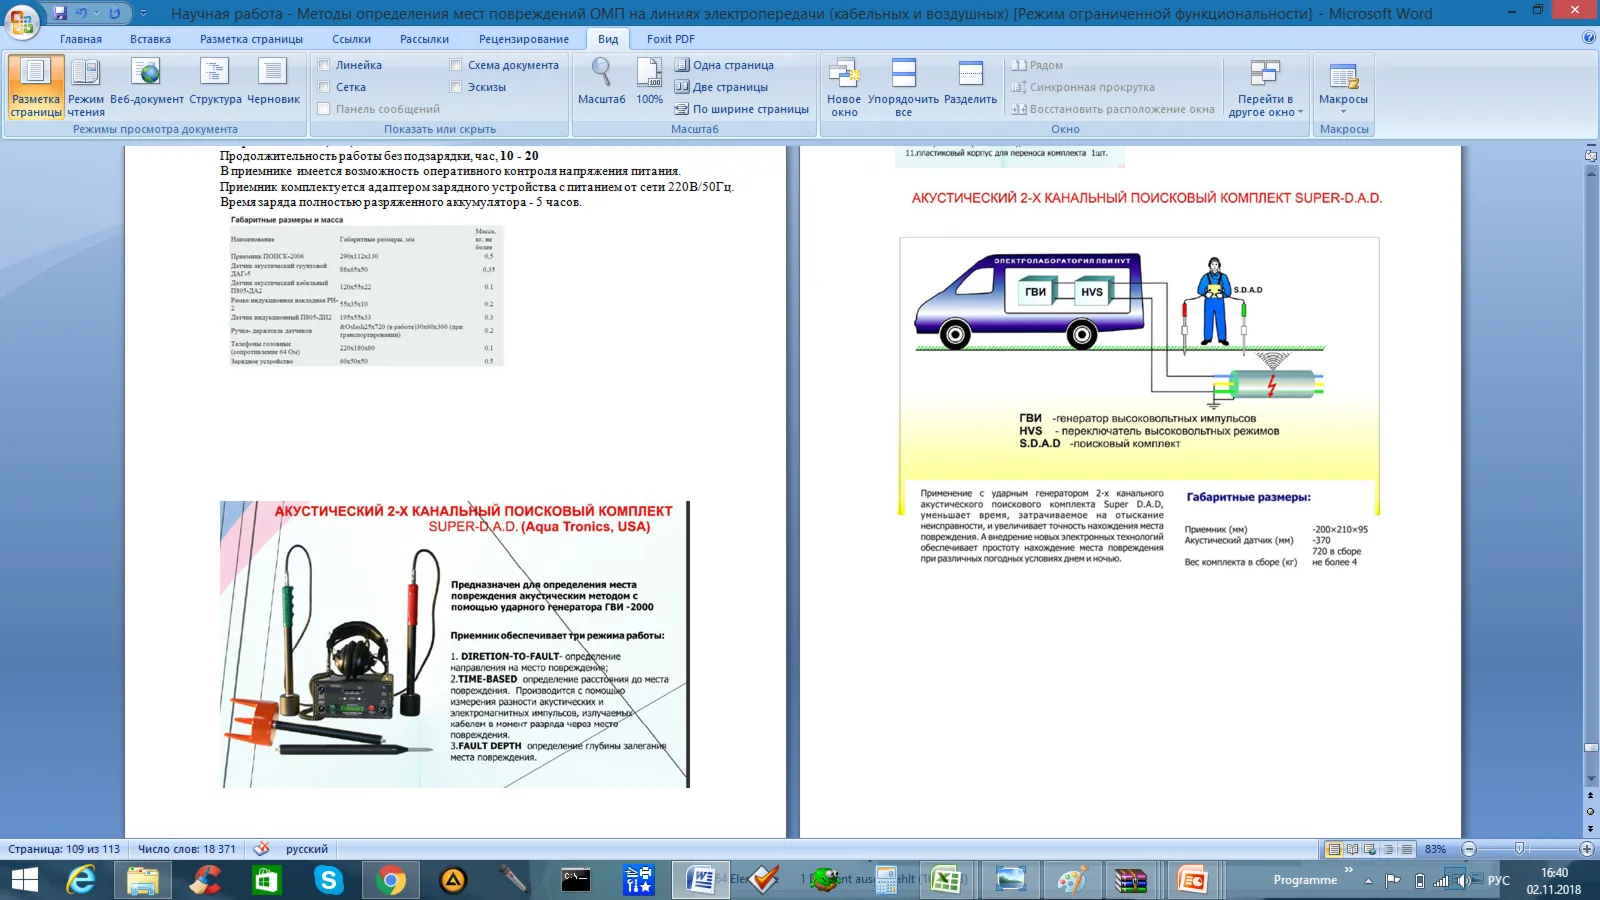The image size is (1600, 900).
Task: Click the spelling check status icon
Action: pos(261,849)
